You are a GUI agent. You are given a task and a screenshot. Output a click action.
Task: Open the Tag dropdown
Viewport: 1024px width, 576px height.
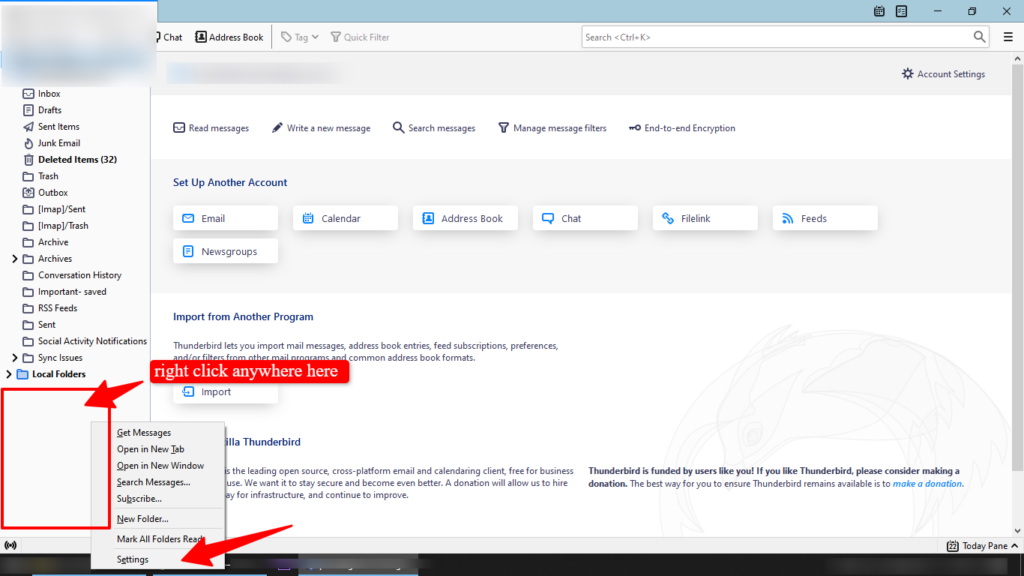click(x=298, y=37)
